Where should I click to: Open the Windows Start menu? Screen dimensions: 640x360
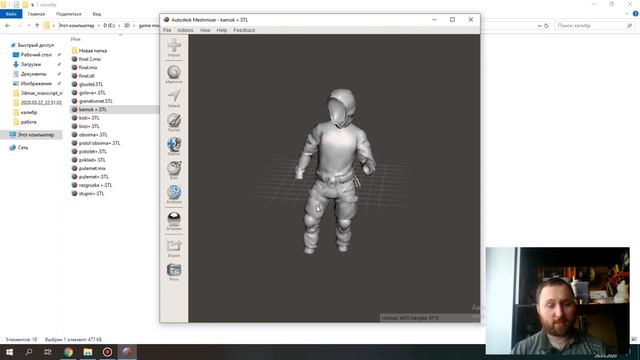9,352
